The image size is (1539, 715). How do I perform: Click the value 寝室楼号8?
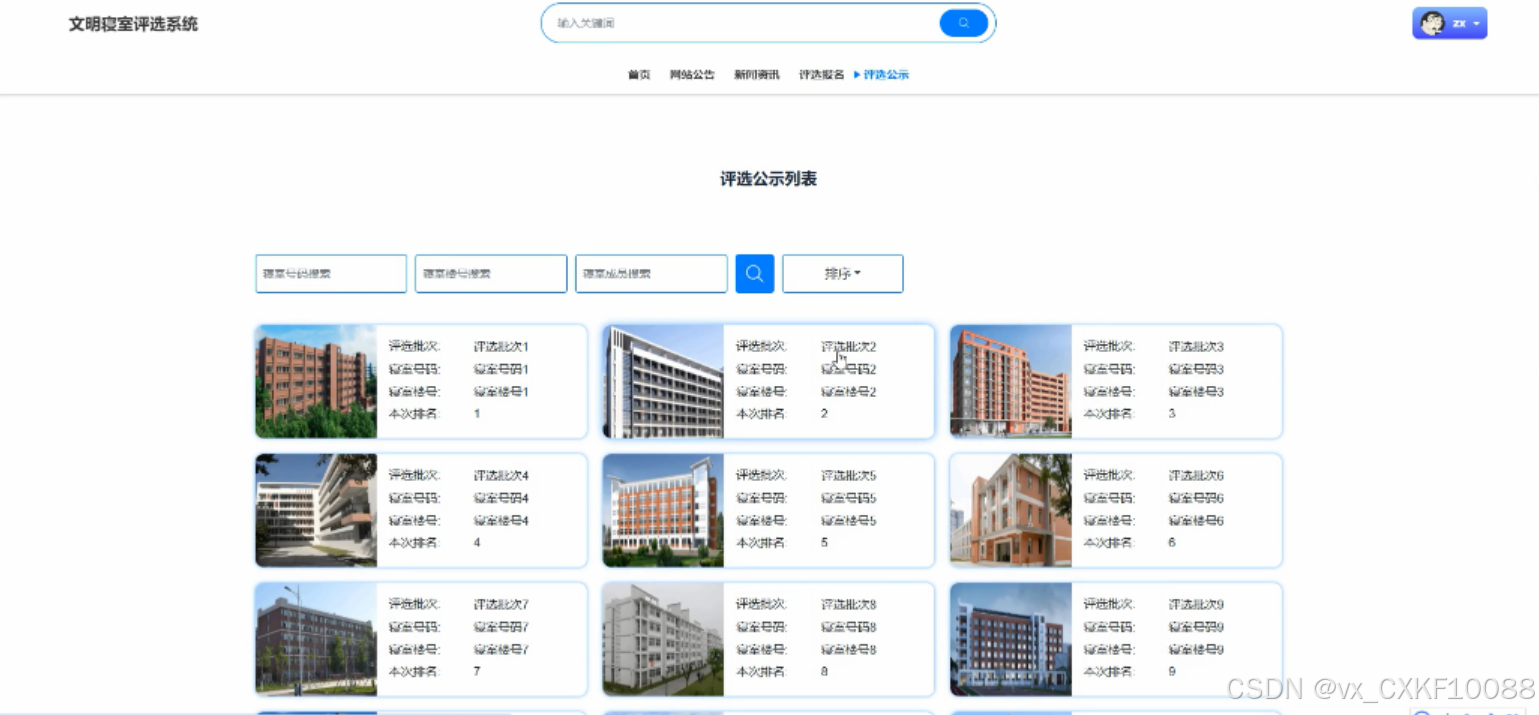[x=849, y=650]
